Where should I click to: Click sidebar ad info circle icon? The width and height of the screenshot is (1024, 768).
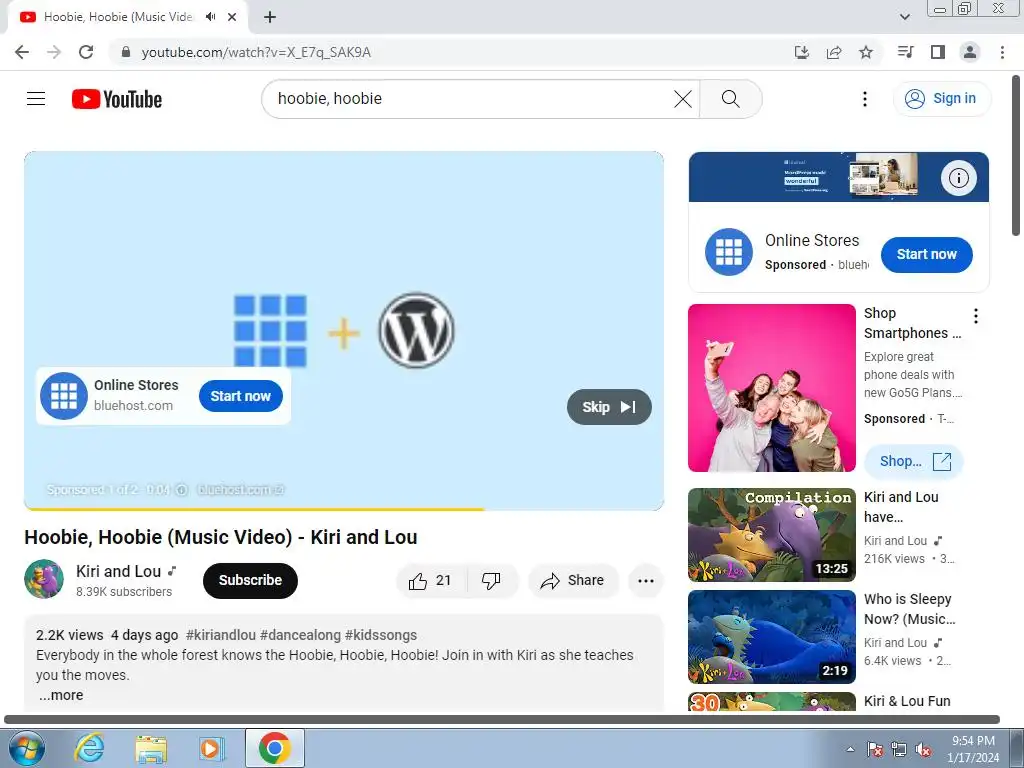(x=958, y=178)
